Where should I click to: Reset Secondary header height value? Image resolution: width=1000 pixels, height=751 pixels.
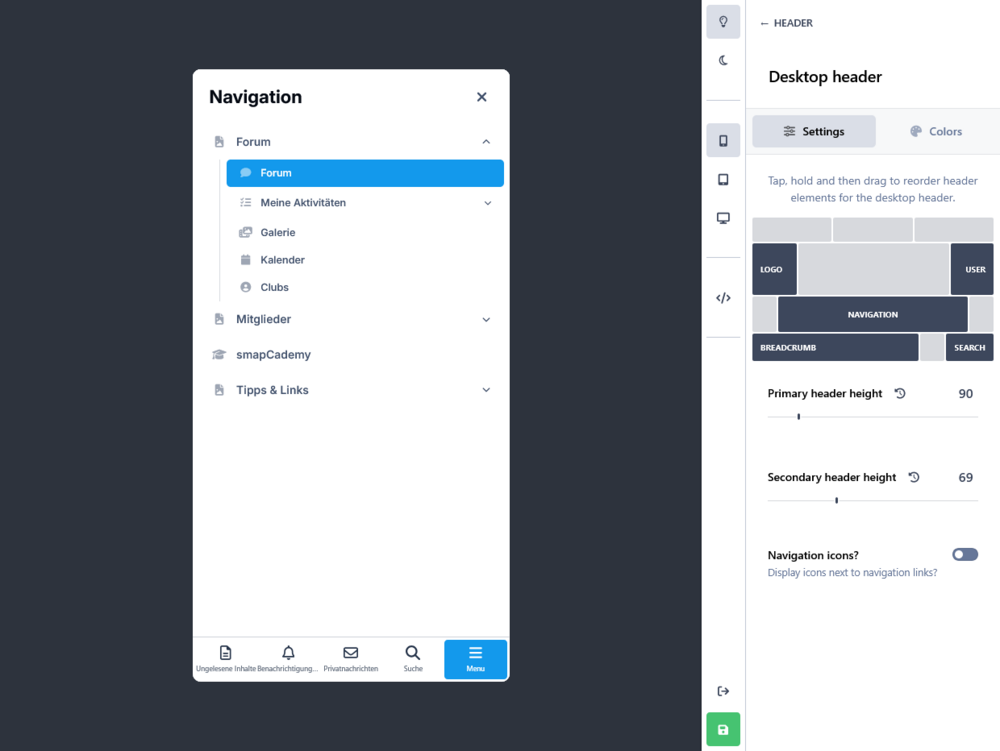click(914, 477)
